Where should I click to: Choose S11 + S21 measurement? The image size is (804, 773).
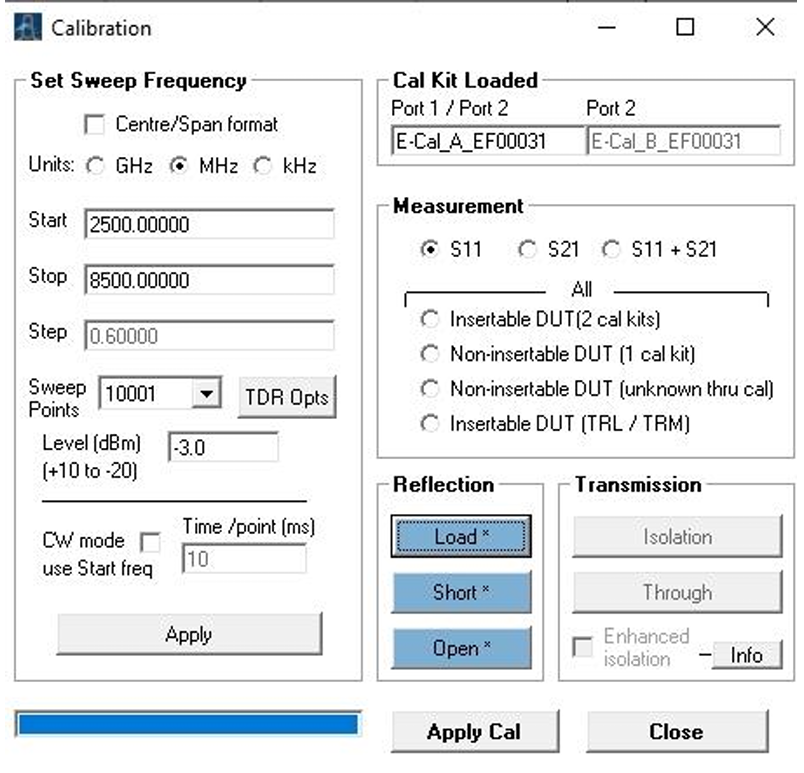click(x=612, y=250)
